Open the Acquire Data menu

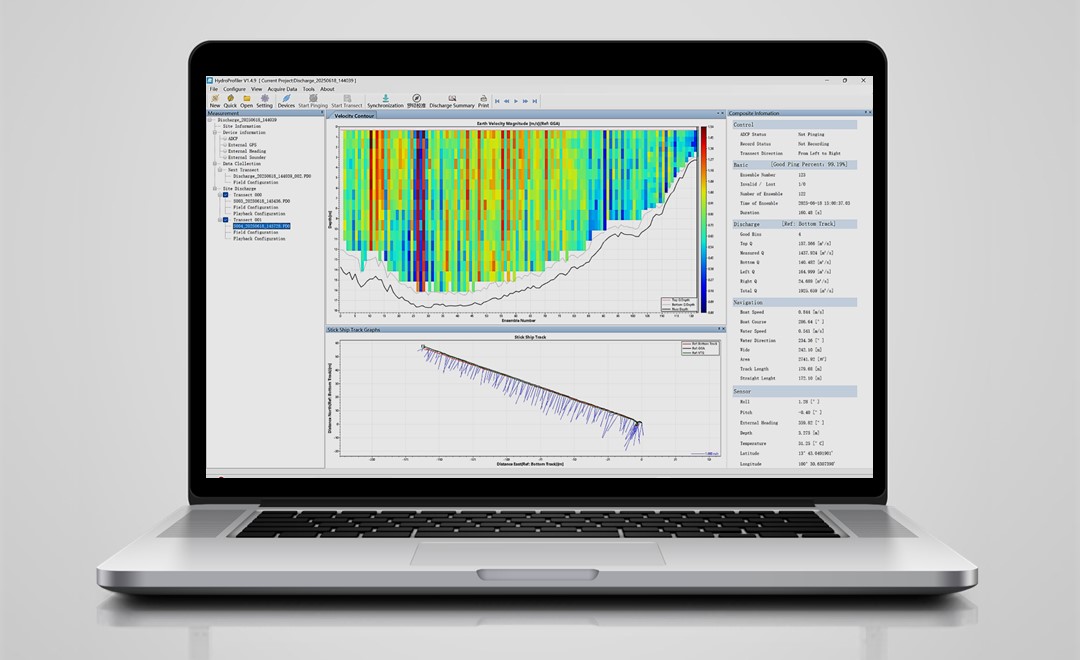282,89
